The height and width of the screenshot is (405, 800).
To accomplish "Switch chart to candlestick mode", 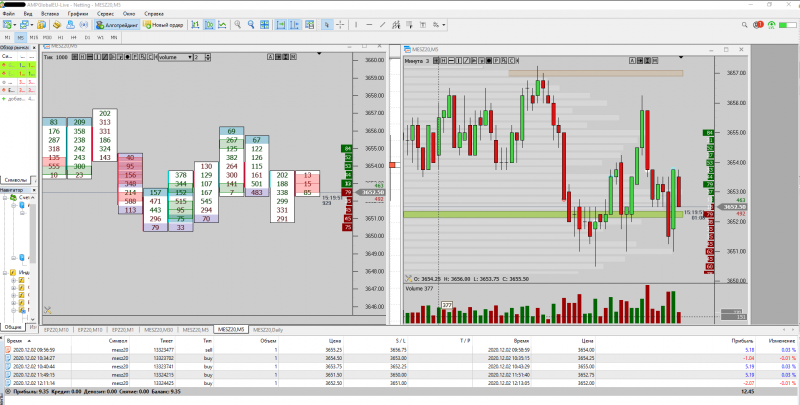I will click(209, 24).
